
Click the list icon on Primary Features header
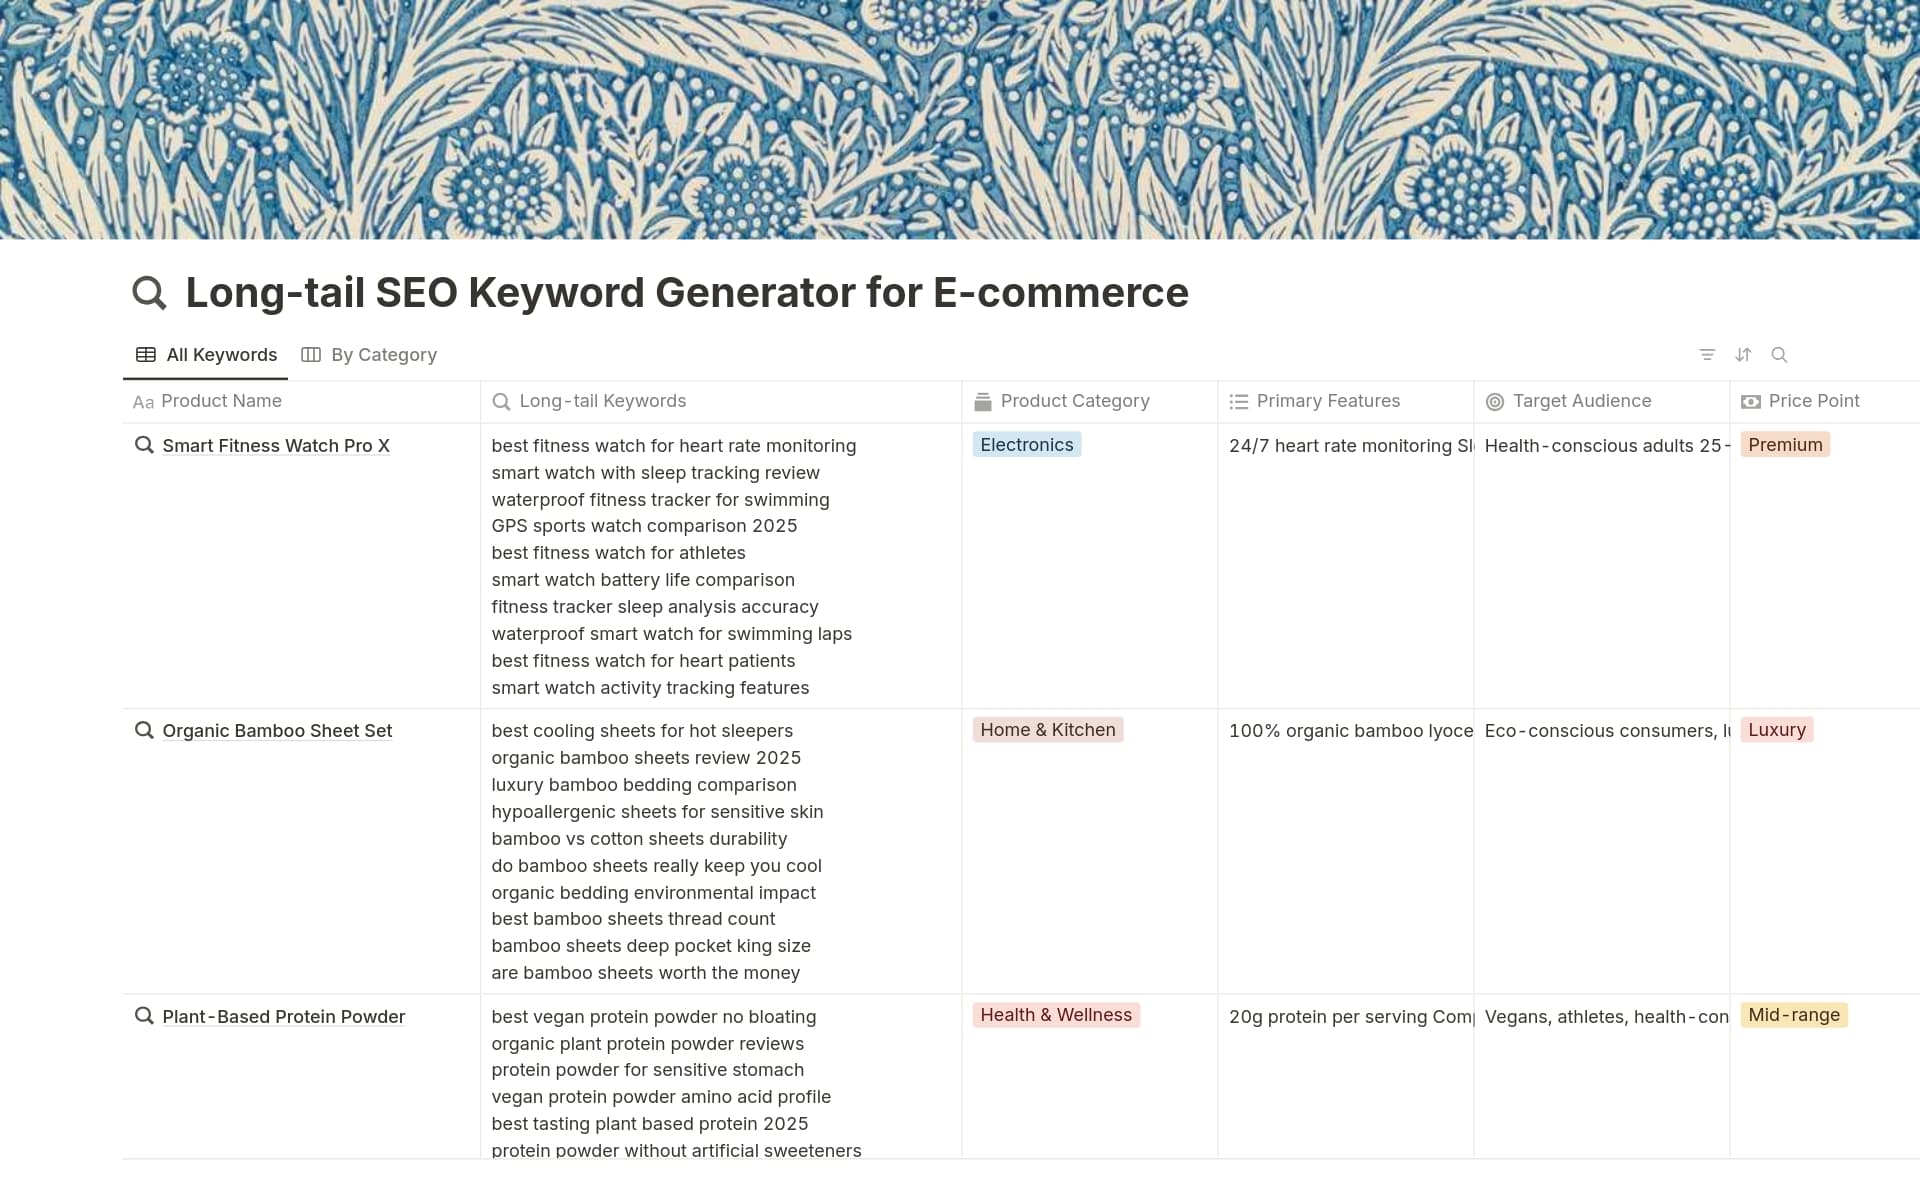click(1238, 401)
